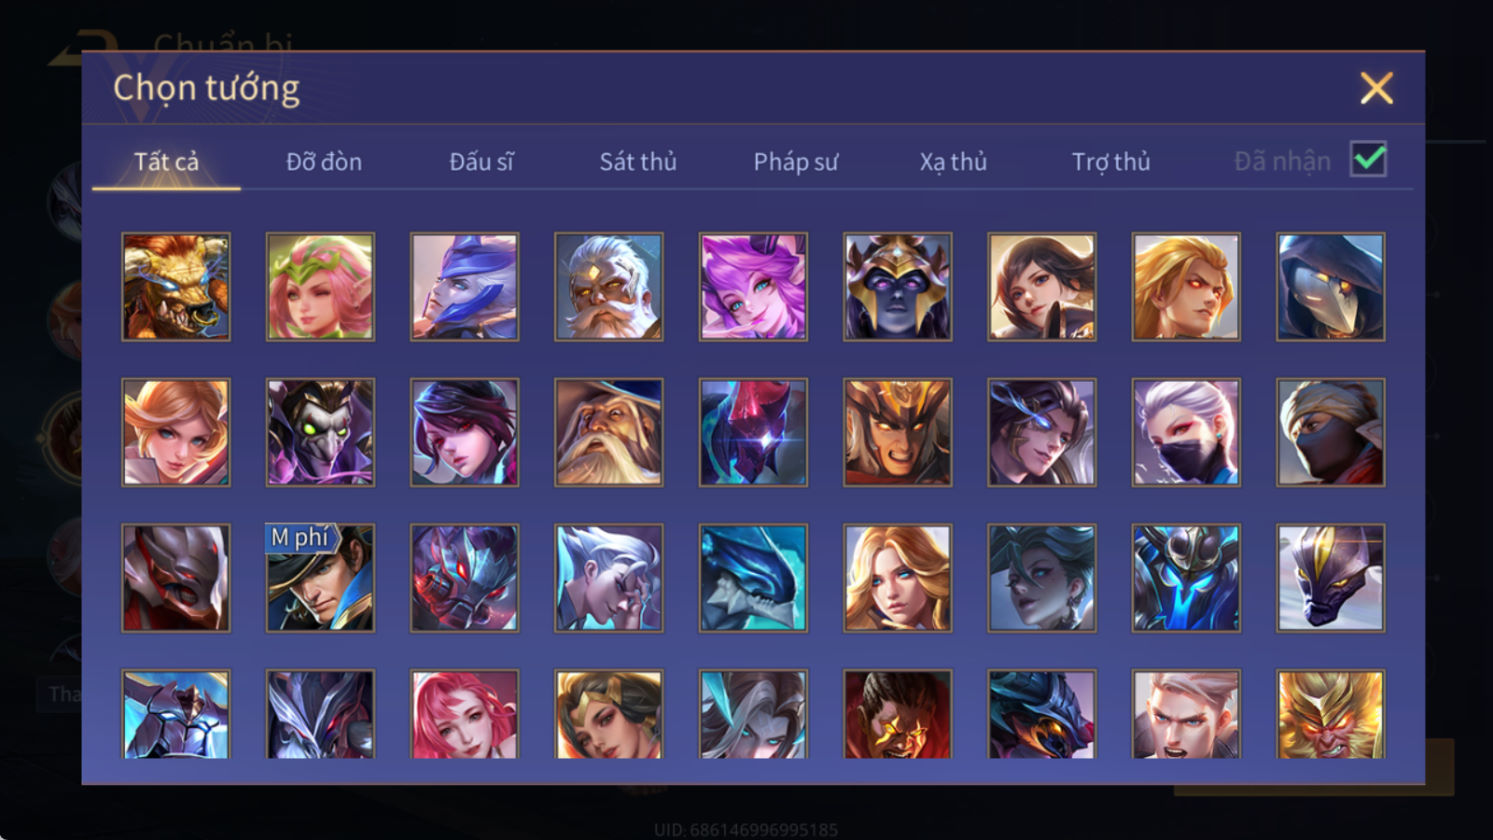Select the Tất cả tab

click(166, 161)
